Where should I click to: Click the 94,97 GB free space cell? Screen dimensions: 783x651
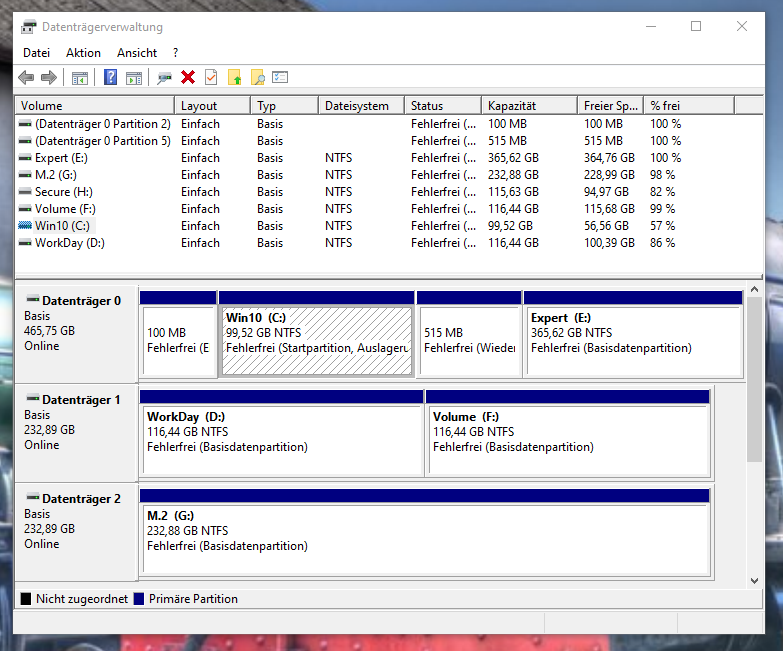pos(606,192)
